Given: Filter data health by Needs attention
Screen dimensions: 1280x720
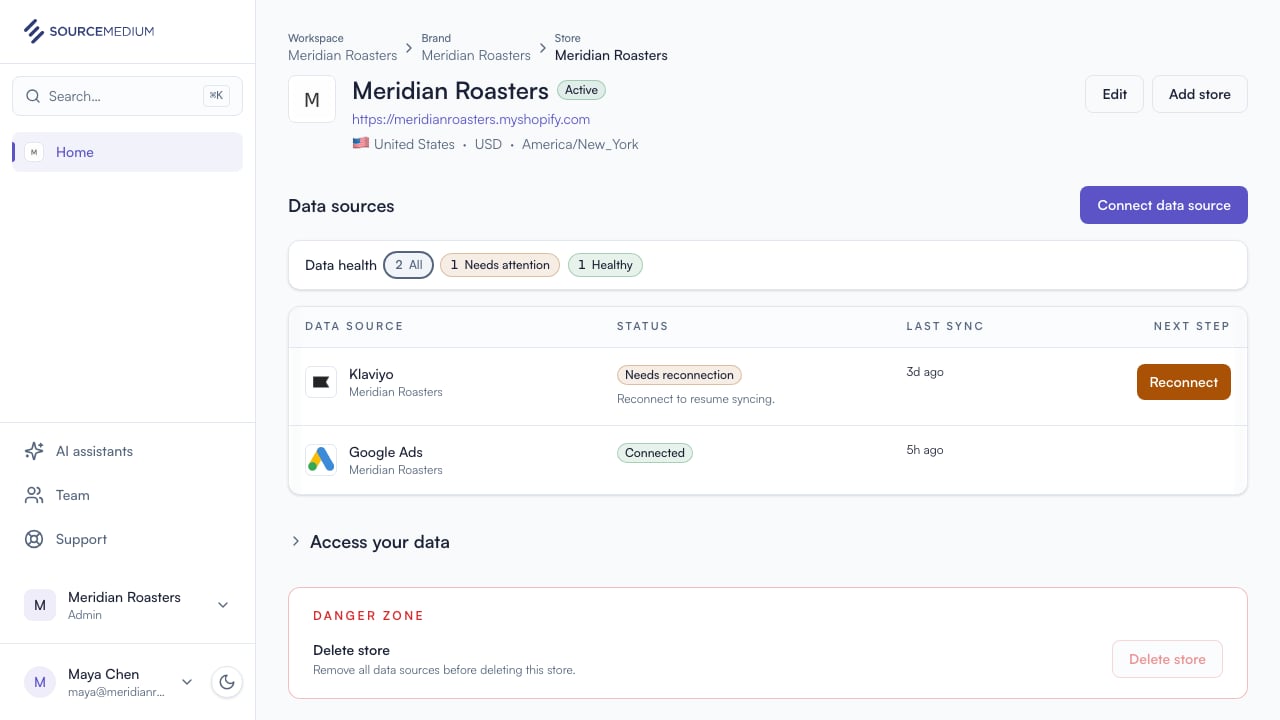Looking at the screenshot, I should tap(500, 265).
